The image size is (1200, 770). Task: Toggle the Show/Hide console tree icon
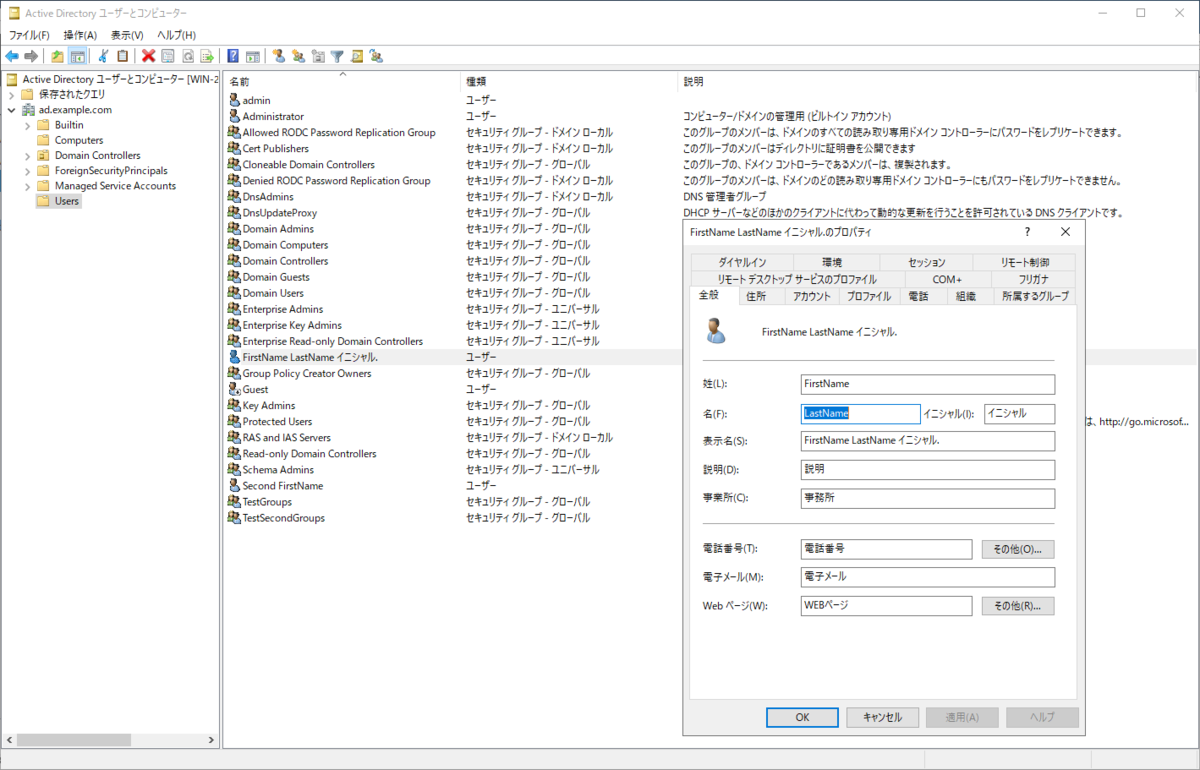click(x=77, y=56)
